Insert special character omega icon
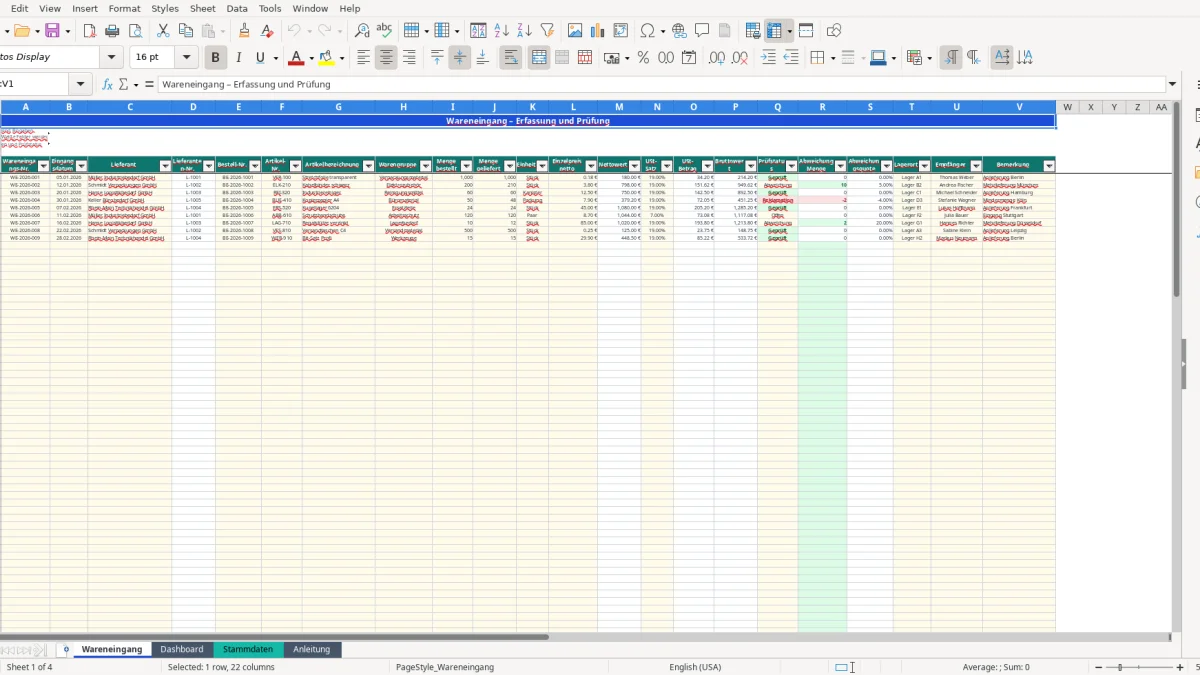The height and width of the screenshot is (675, 1200). 647,31
